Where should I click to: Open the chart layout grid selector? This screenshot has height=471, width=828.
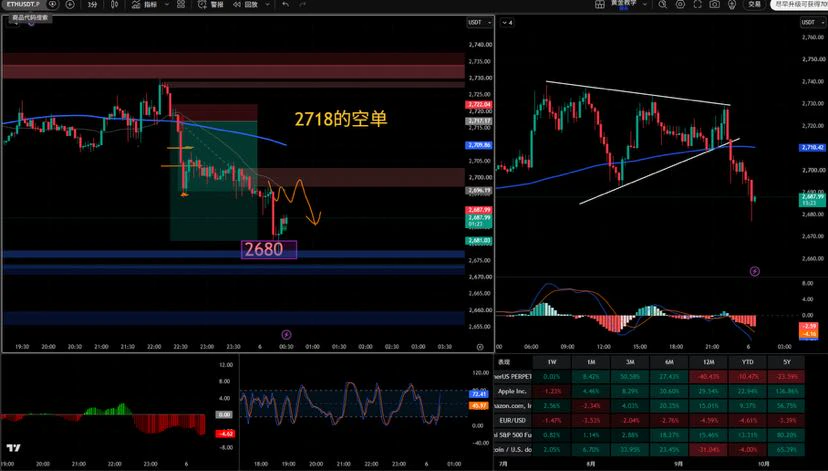(x=599, y=4)
